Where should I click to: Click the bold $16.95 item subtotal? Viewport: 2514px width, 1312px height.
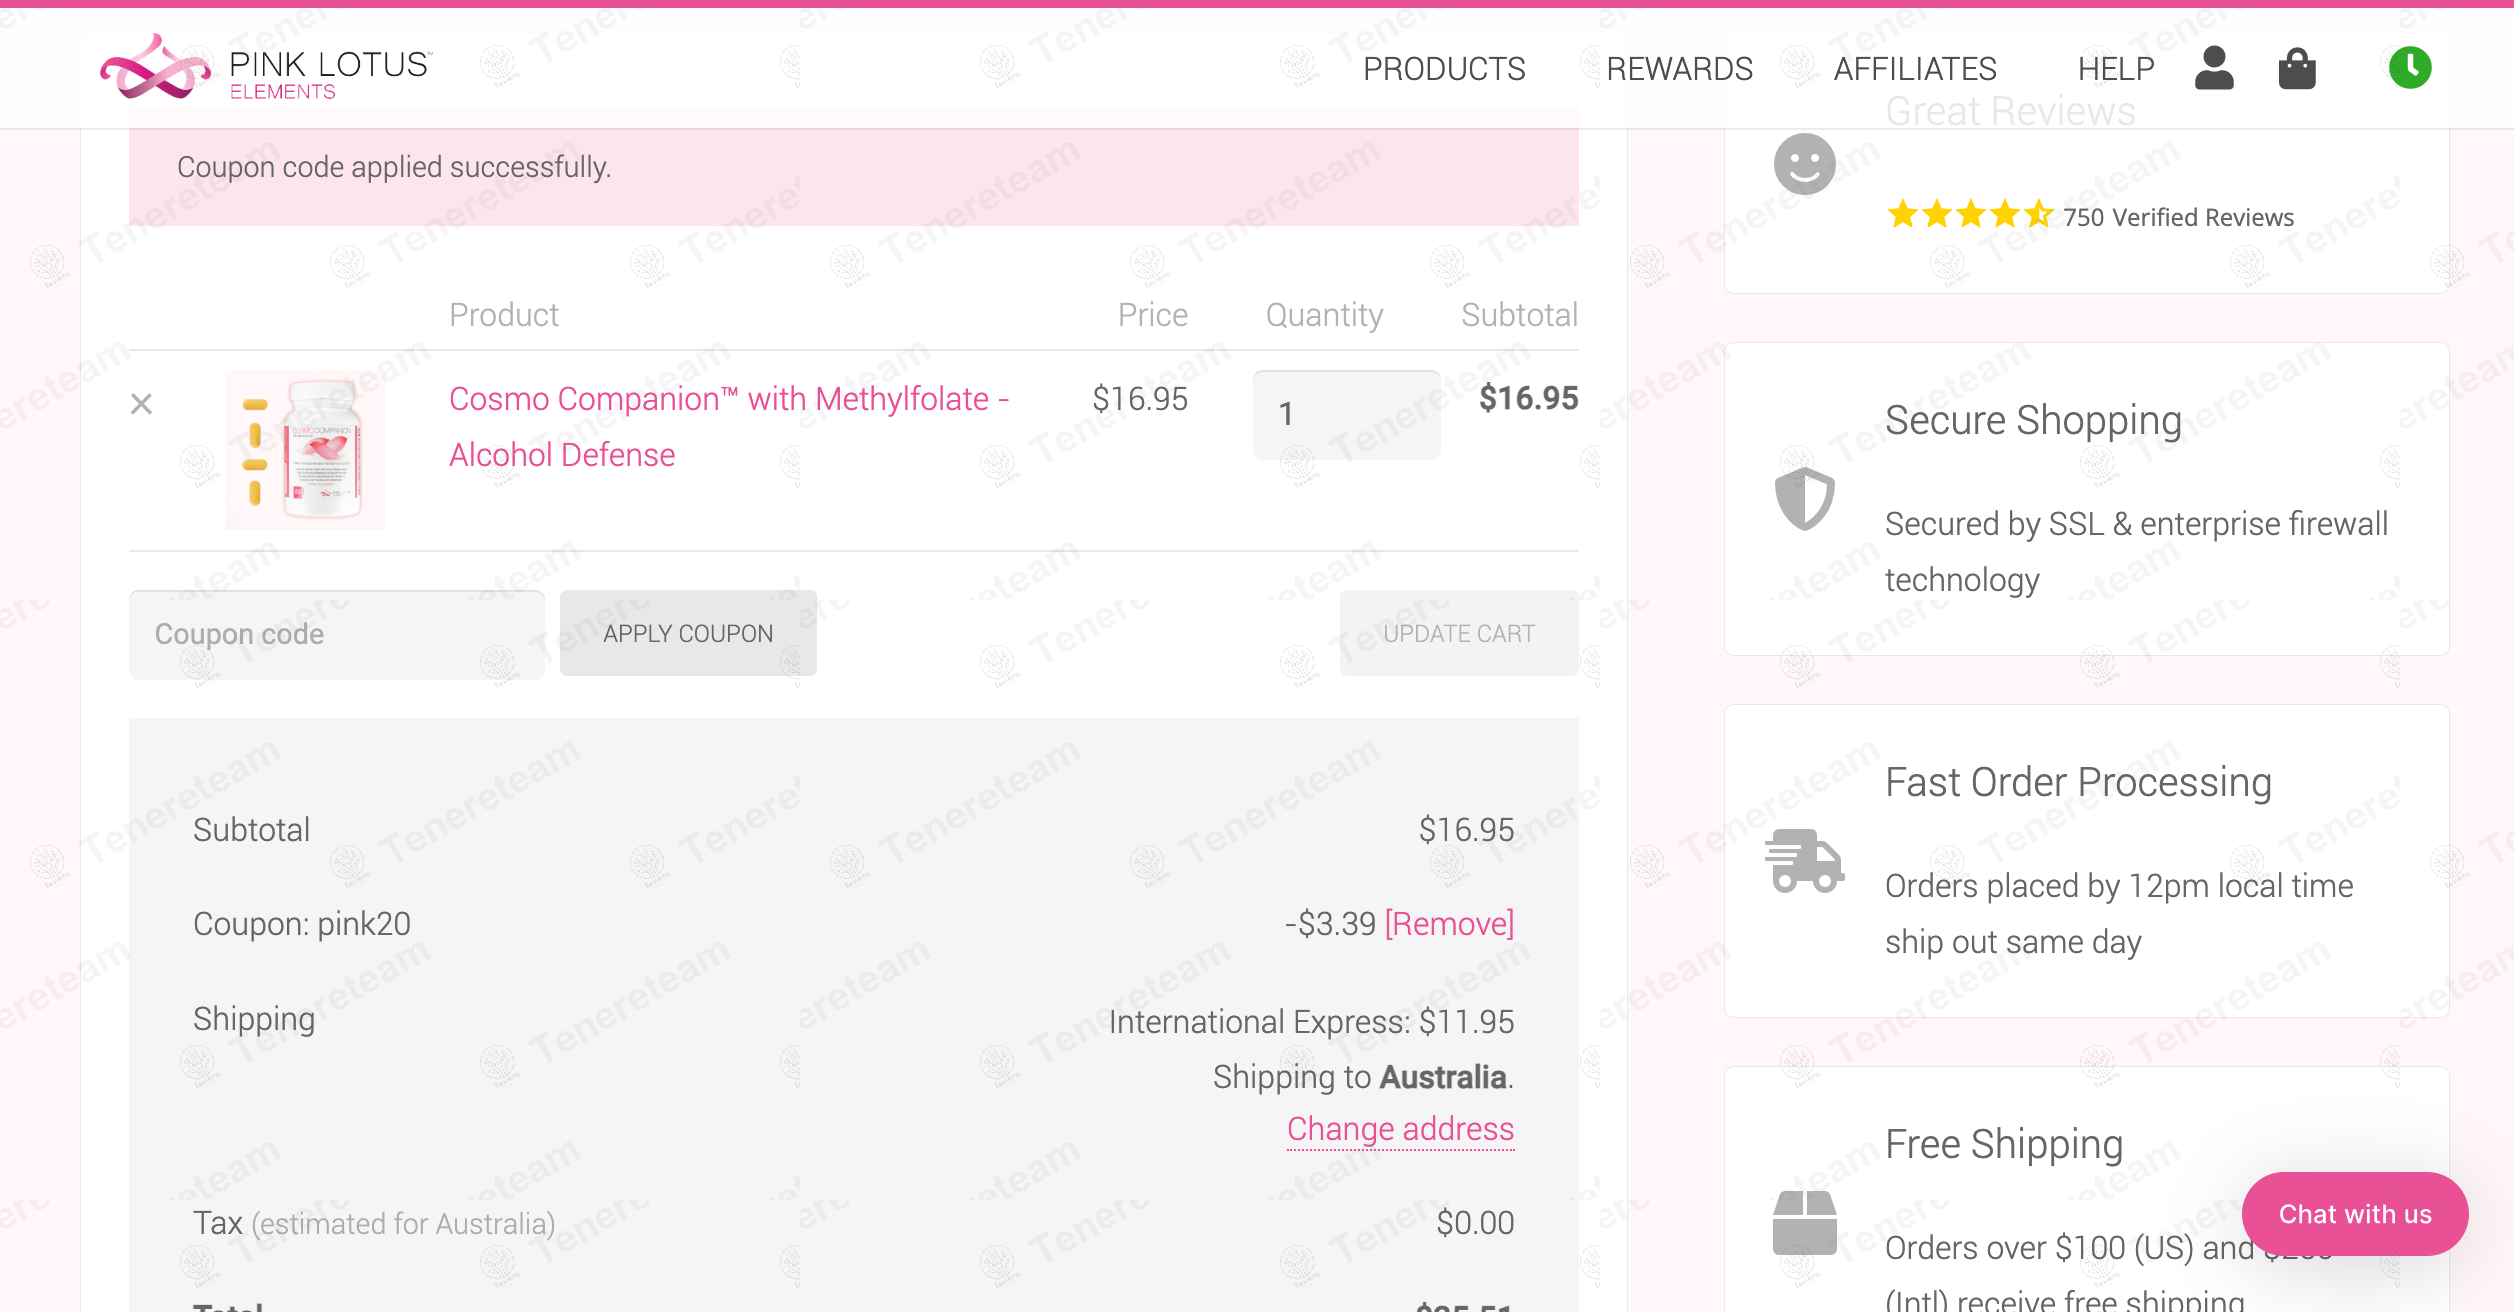pos(1528,398)
